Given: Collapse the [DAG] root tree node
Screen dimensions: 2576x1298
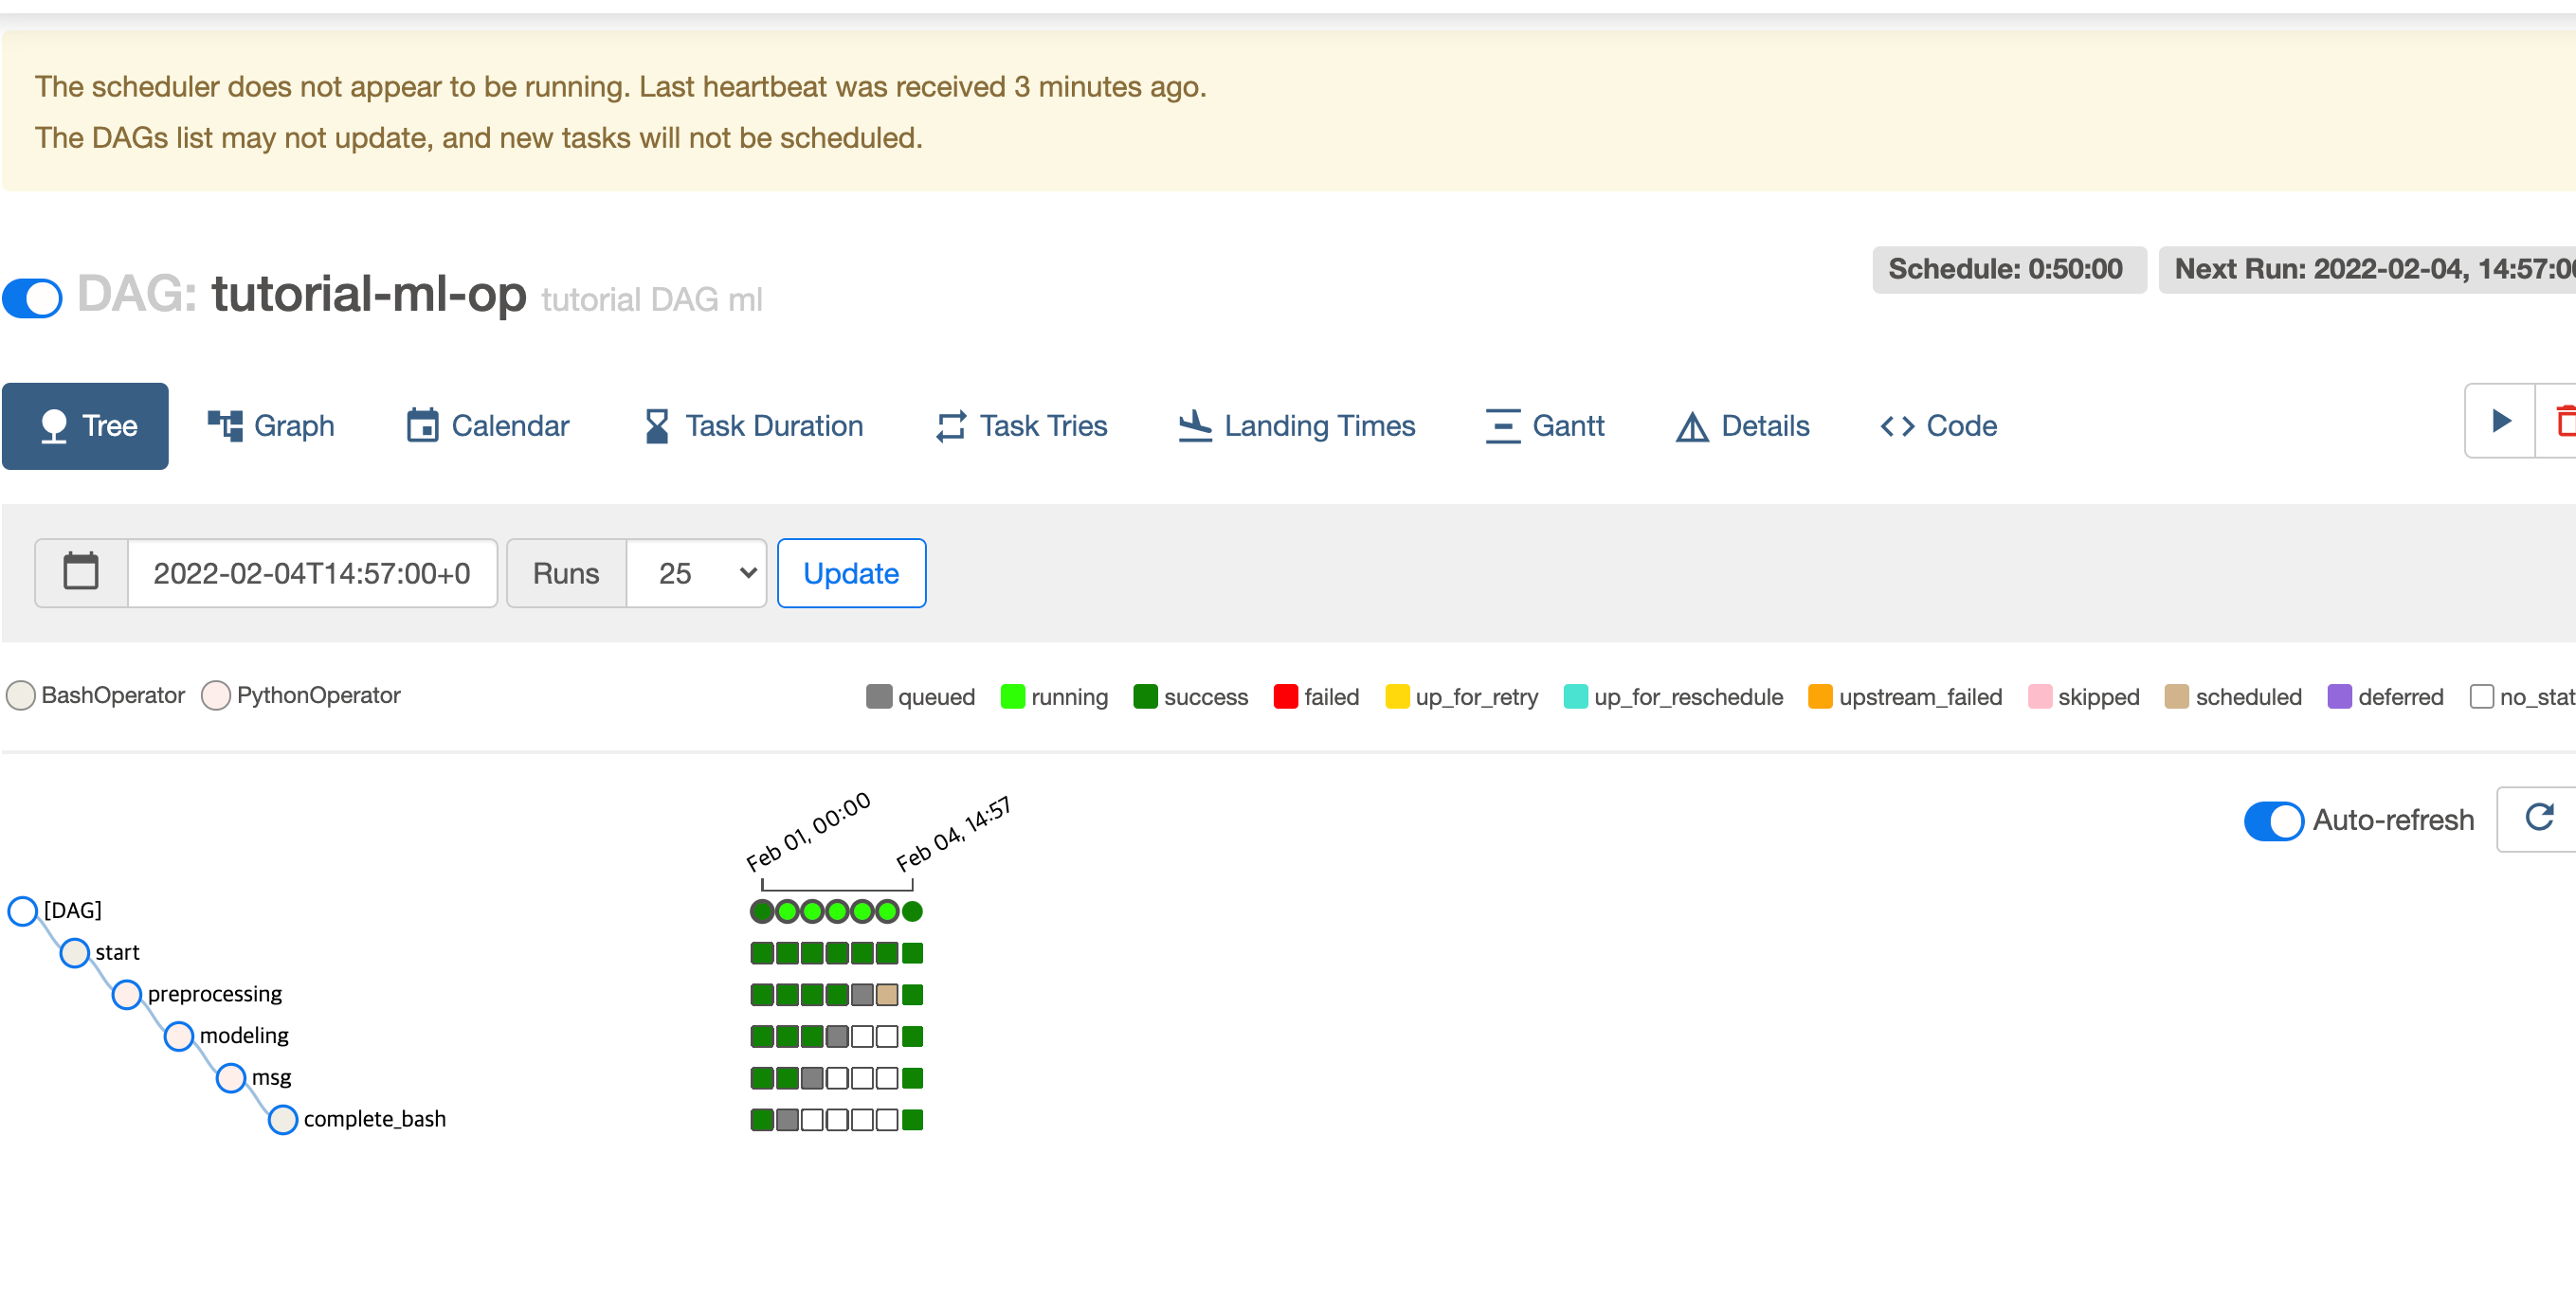Looking at the screenshot, I should coord(23,910).
